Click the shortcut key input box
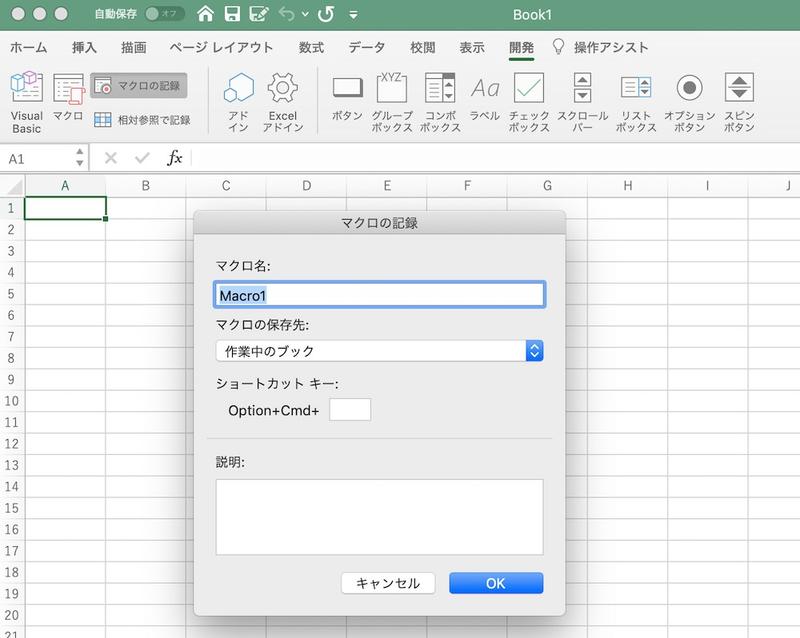This screenshot has height=638, width=800. tap(350, 409)
